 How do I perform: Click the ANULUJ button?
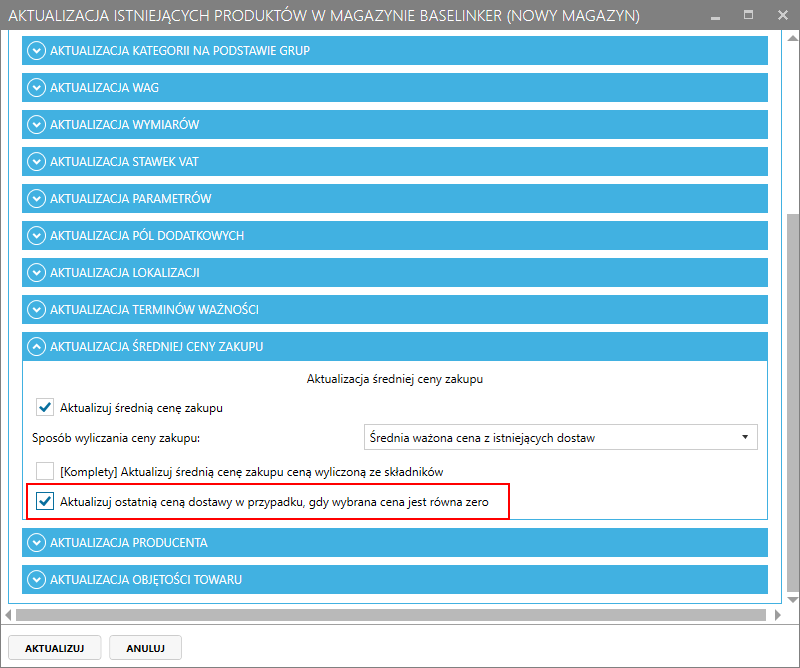coord(145,648)
